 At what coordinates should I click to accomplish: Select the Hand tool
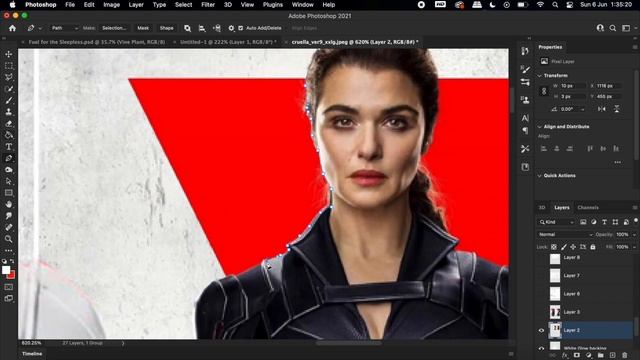[9, 204]
